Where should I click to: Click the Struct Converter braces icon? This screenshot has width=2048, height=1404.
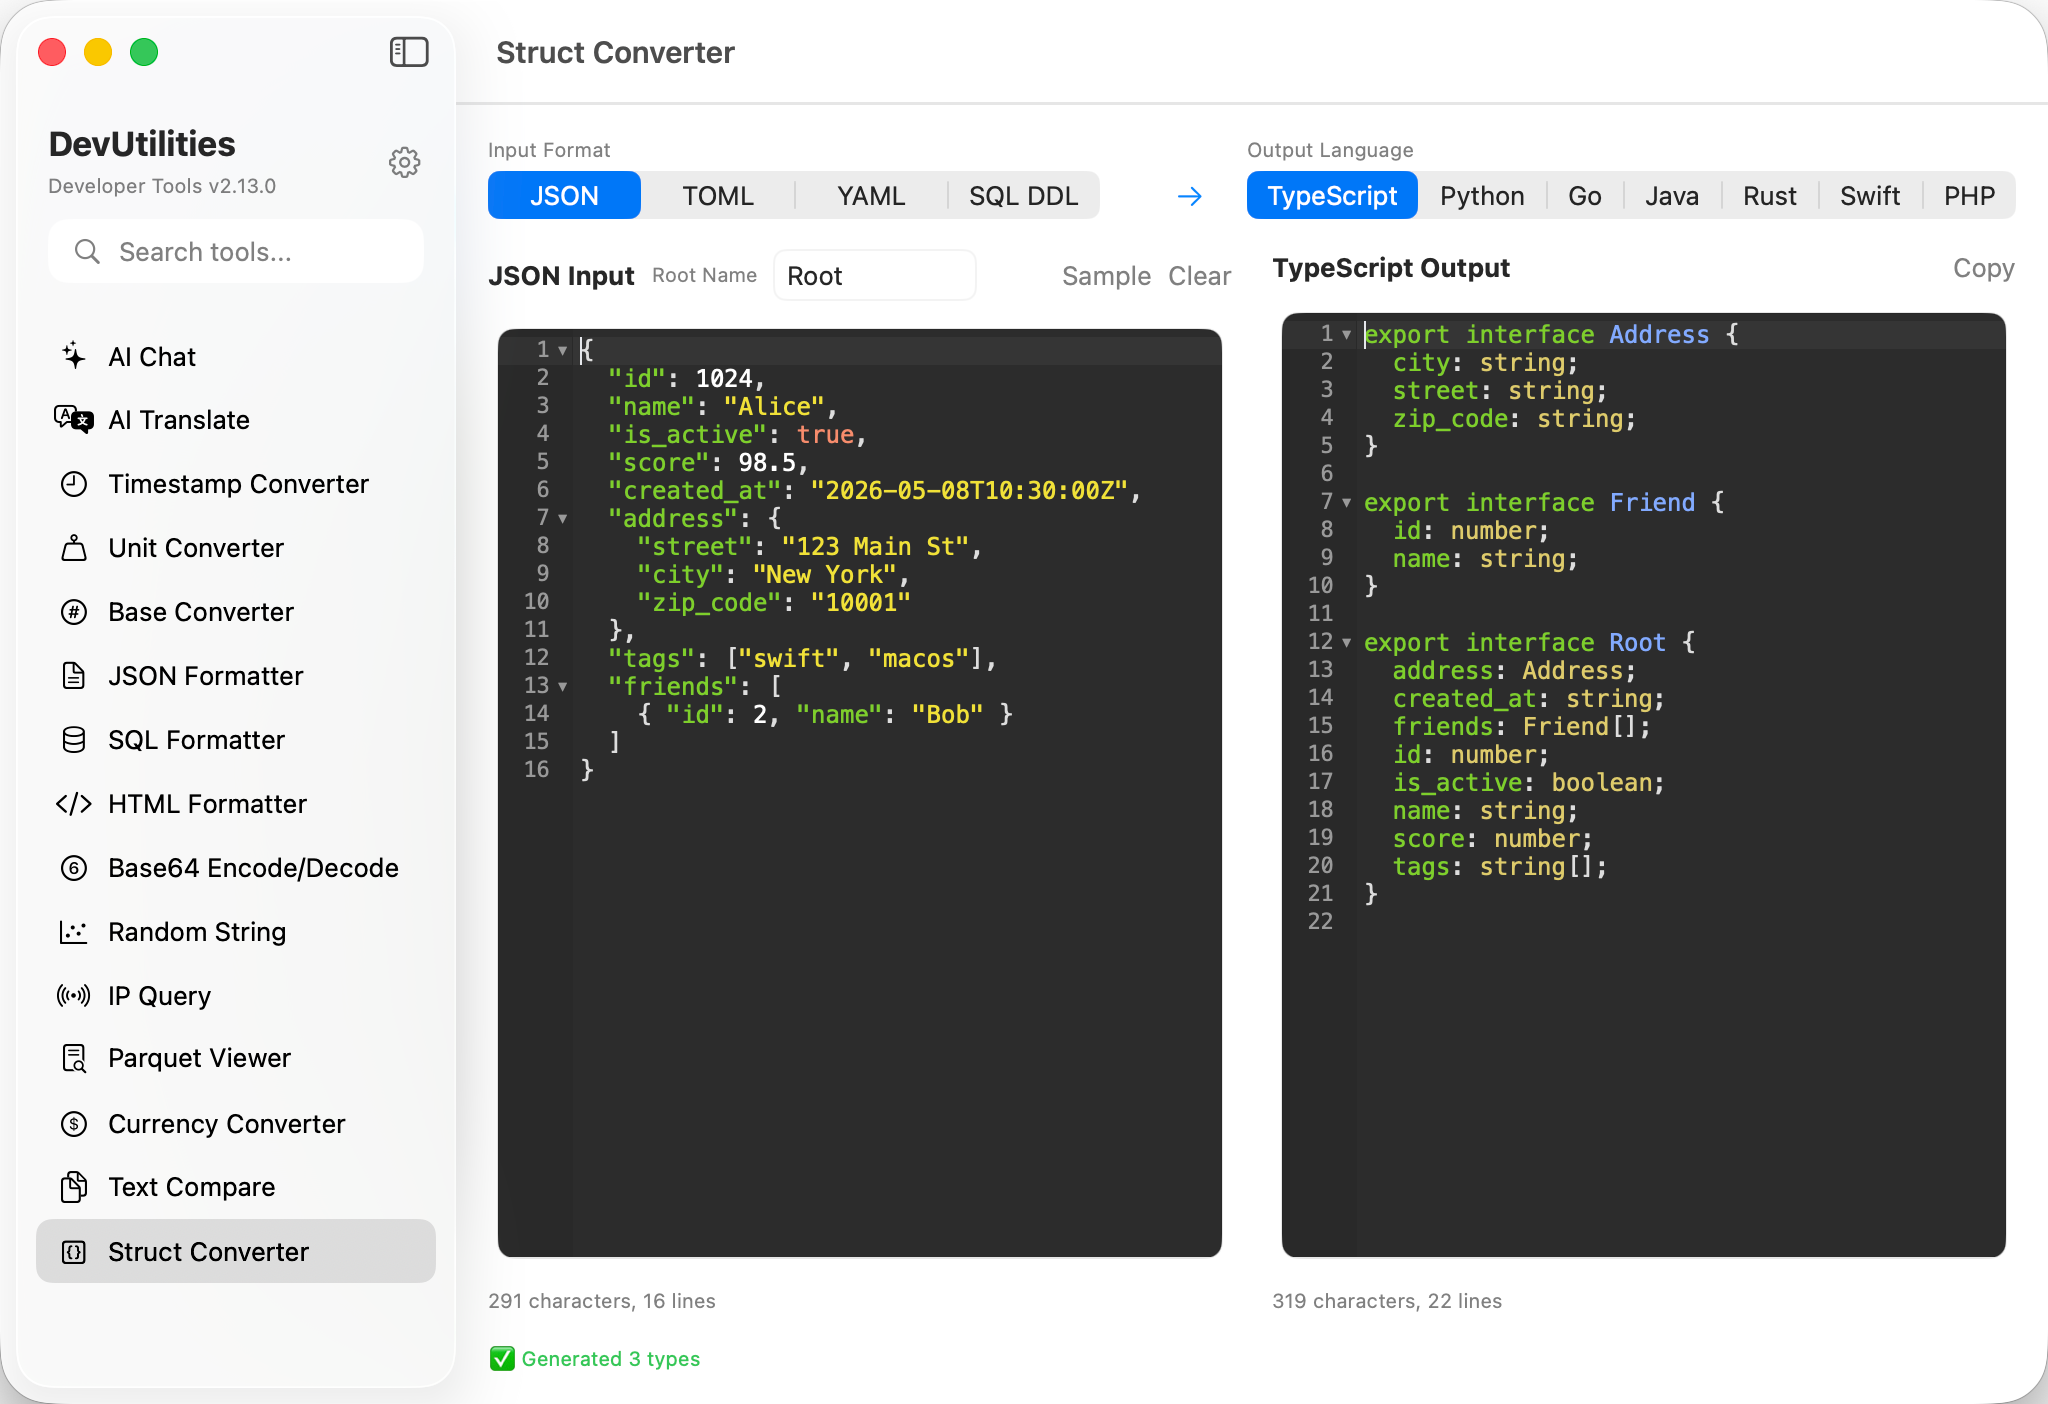coord(74,1252)
